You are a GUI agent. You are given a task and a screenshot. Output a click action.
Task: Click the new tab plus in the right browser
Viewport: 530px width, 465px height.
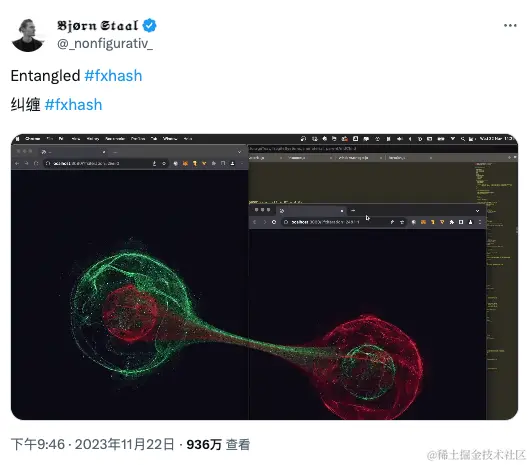[x=353, y=211]
